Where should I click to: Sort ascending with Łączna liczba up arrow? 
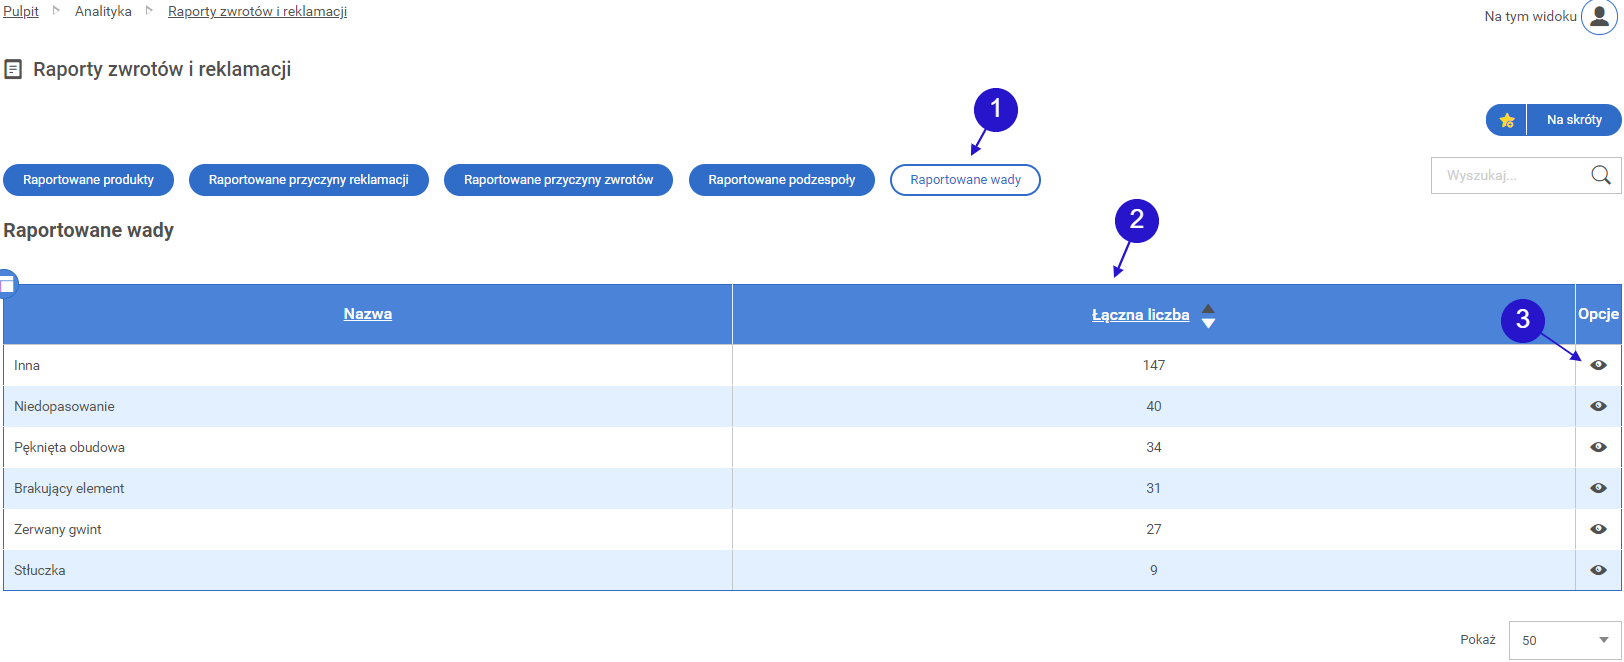click(1208, 308)
